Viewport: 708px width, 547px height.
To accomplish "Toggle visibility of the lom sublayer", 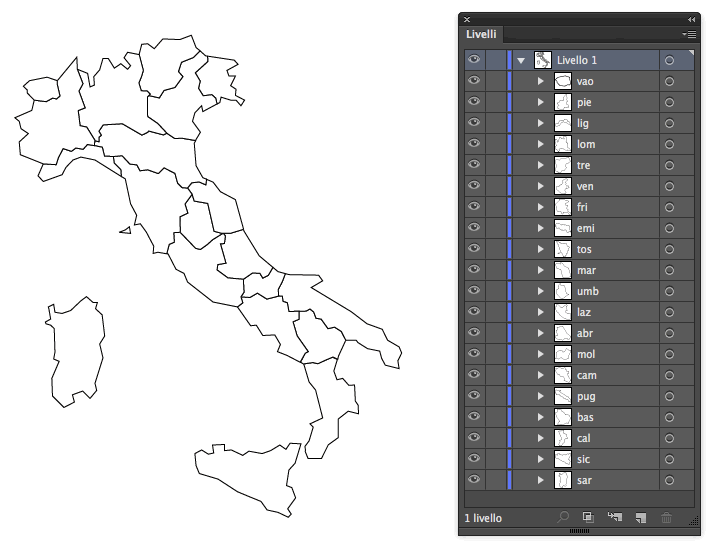I will point(474,144).
